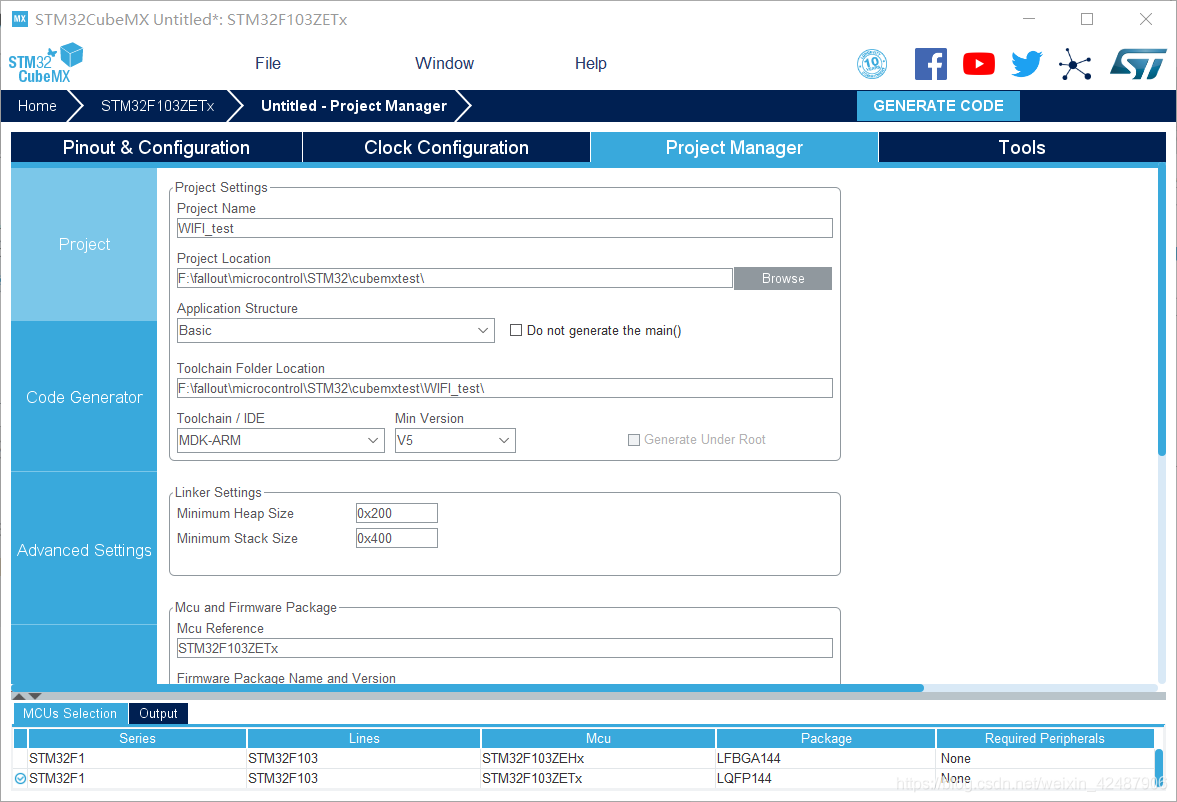This screenshot has height=802, width=1177.
Task: Minimize the STM32CubeMX window
Action: point(1029,19)
